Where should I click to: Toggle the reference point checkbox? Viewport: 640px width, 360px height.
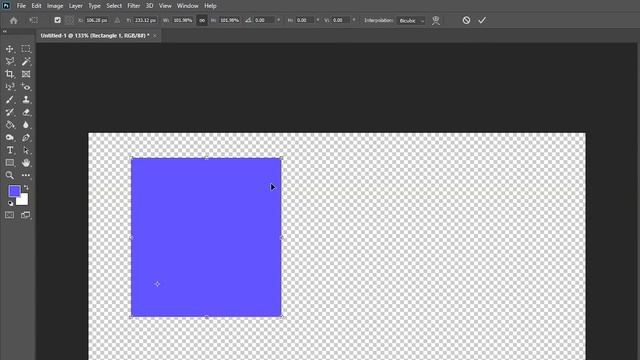click(58, 20)
